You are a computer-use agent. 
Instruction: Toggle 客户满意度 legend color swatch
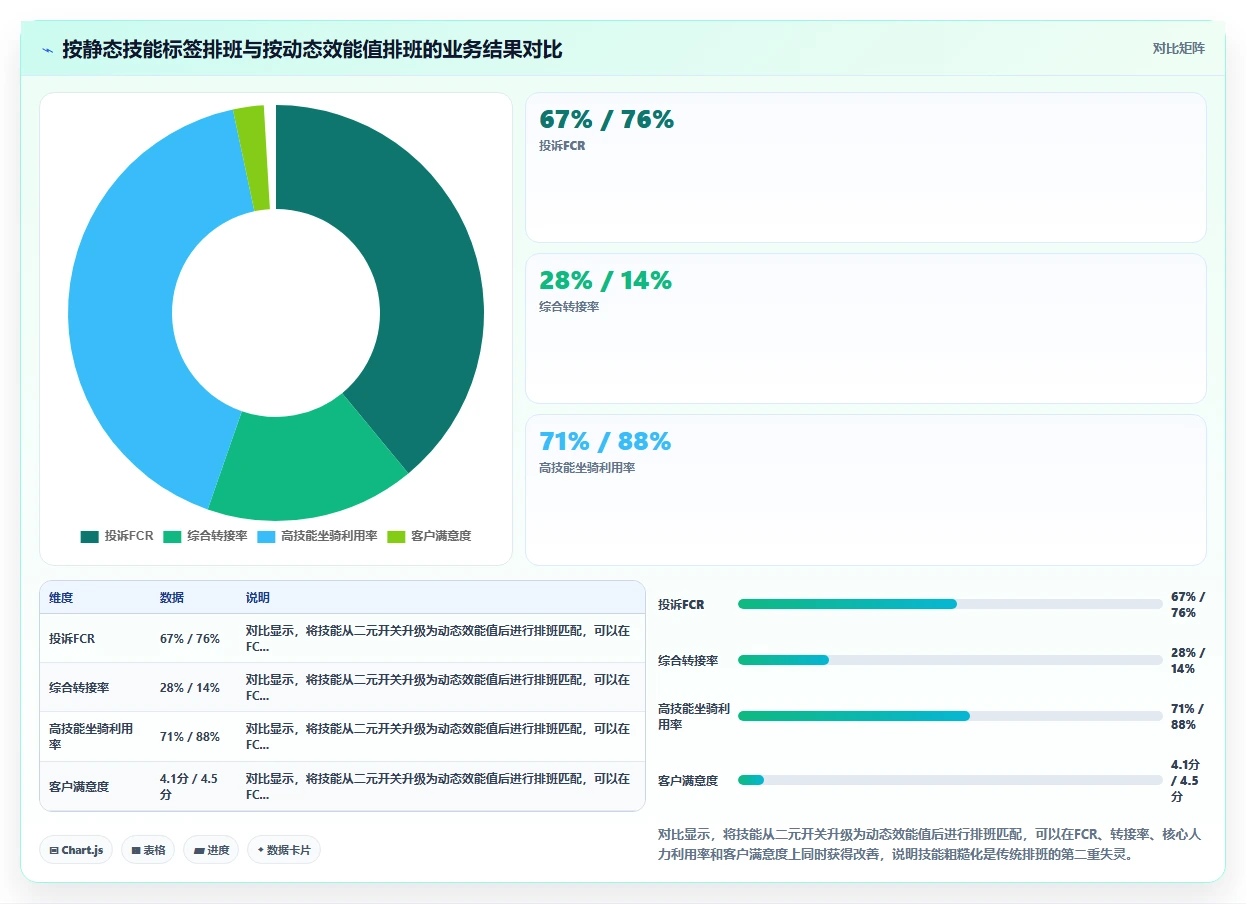point(396,537)
